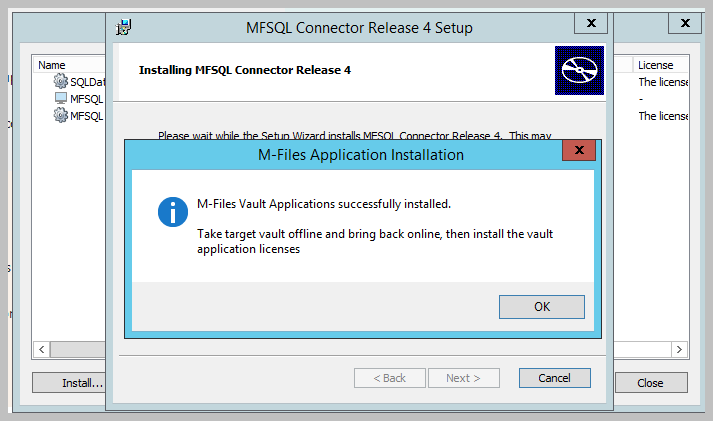Select the SQLDat list item text
Viewport: 713px width, 421px height.
tap(88, 82)
